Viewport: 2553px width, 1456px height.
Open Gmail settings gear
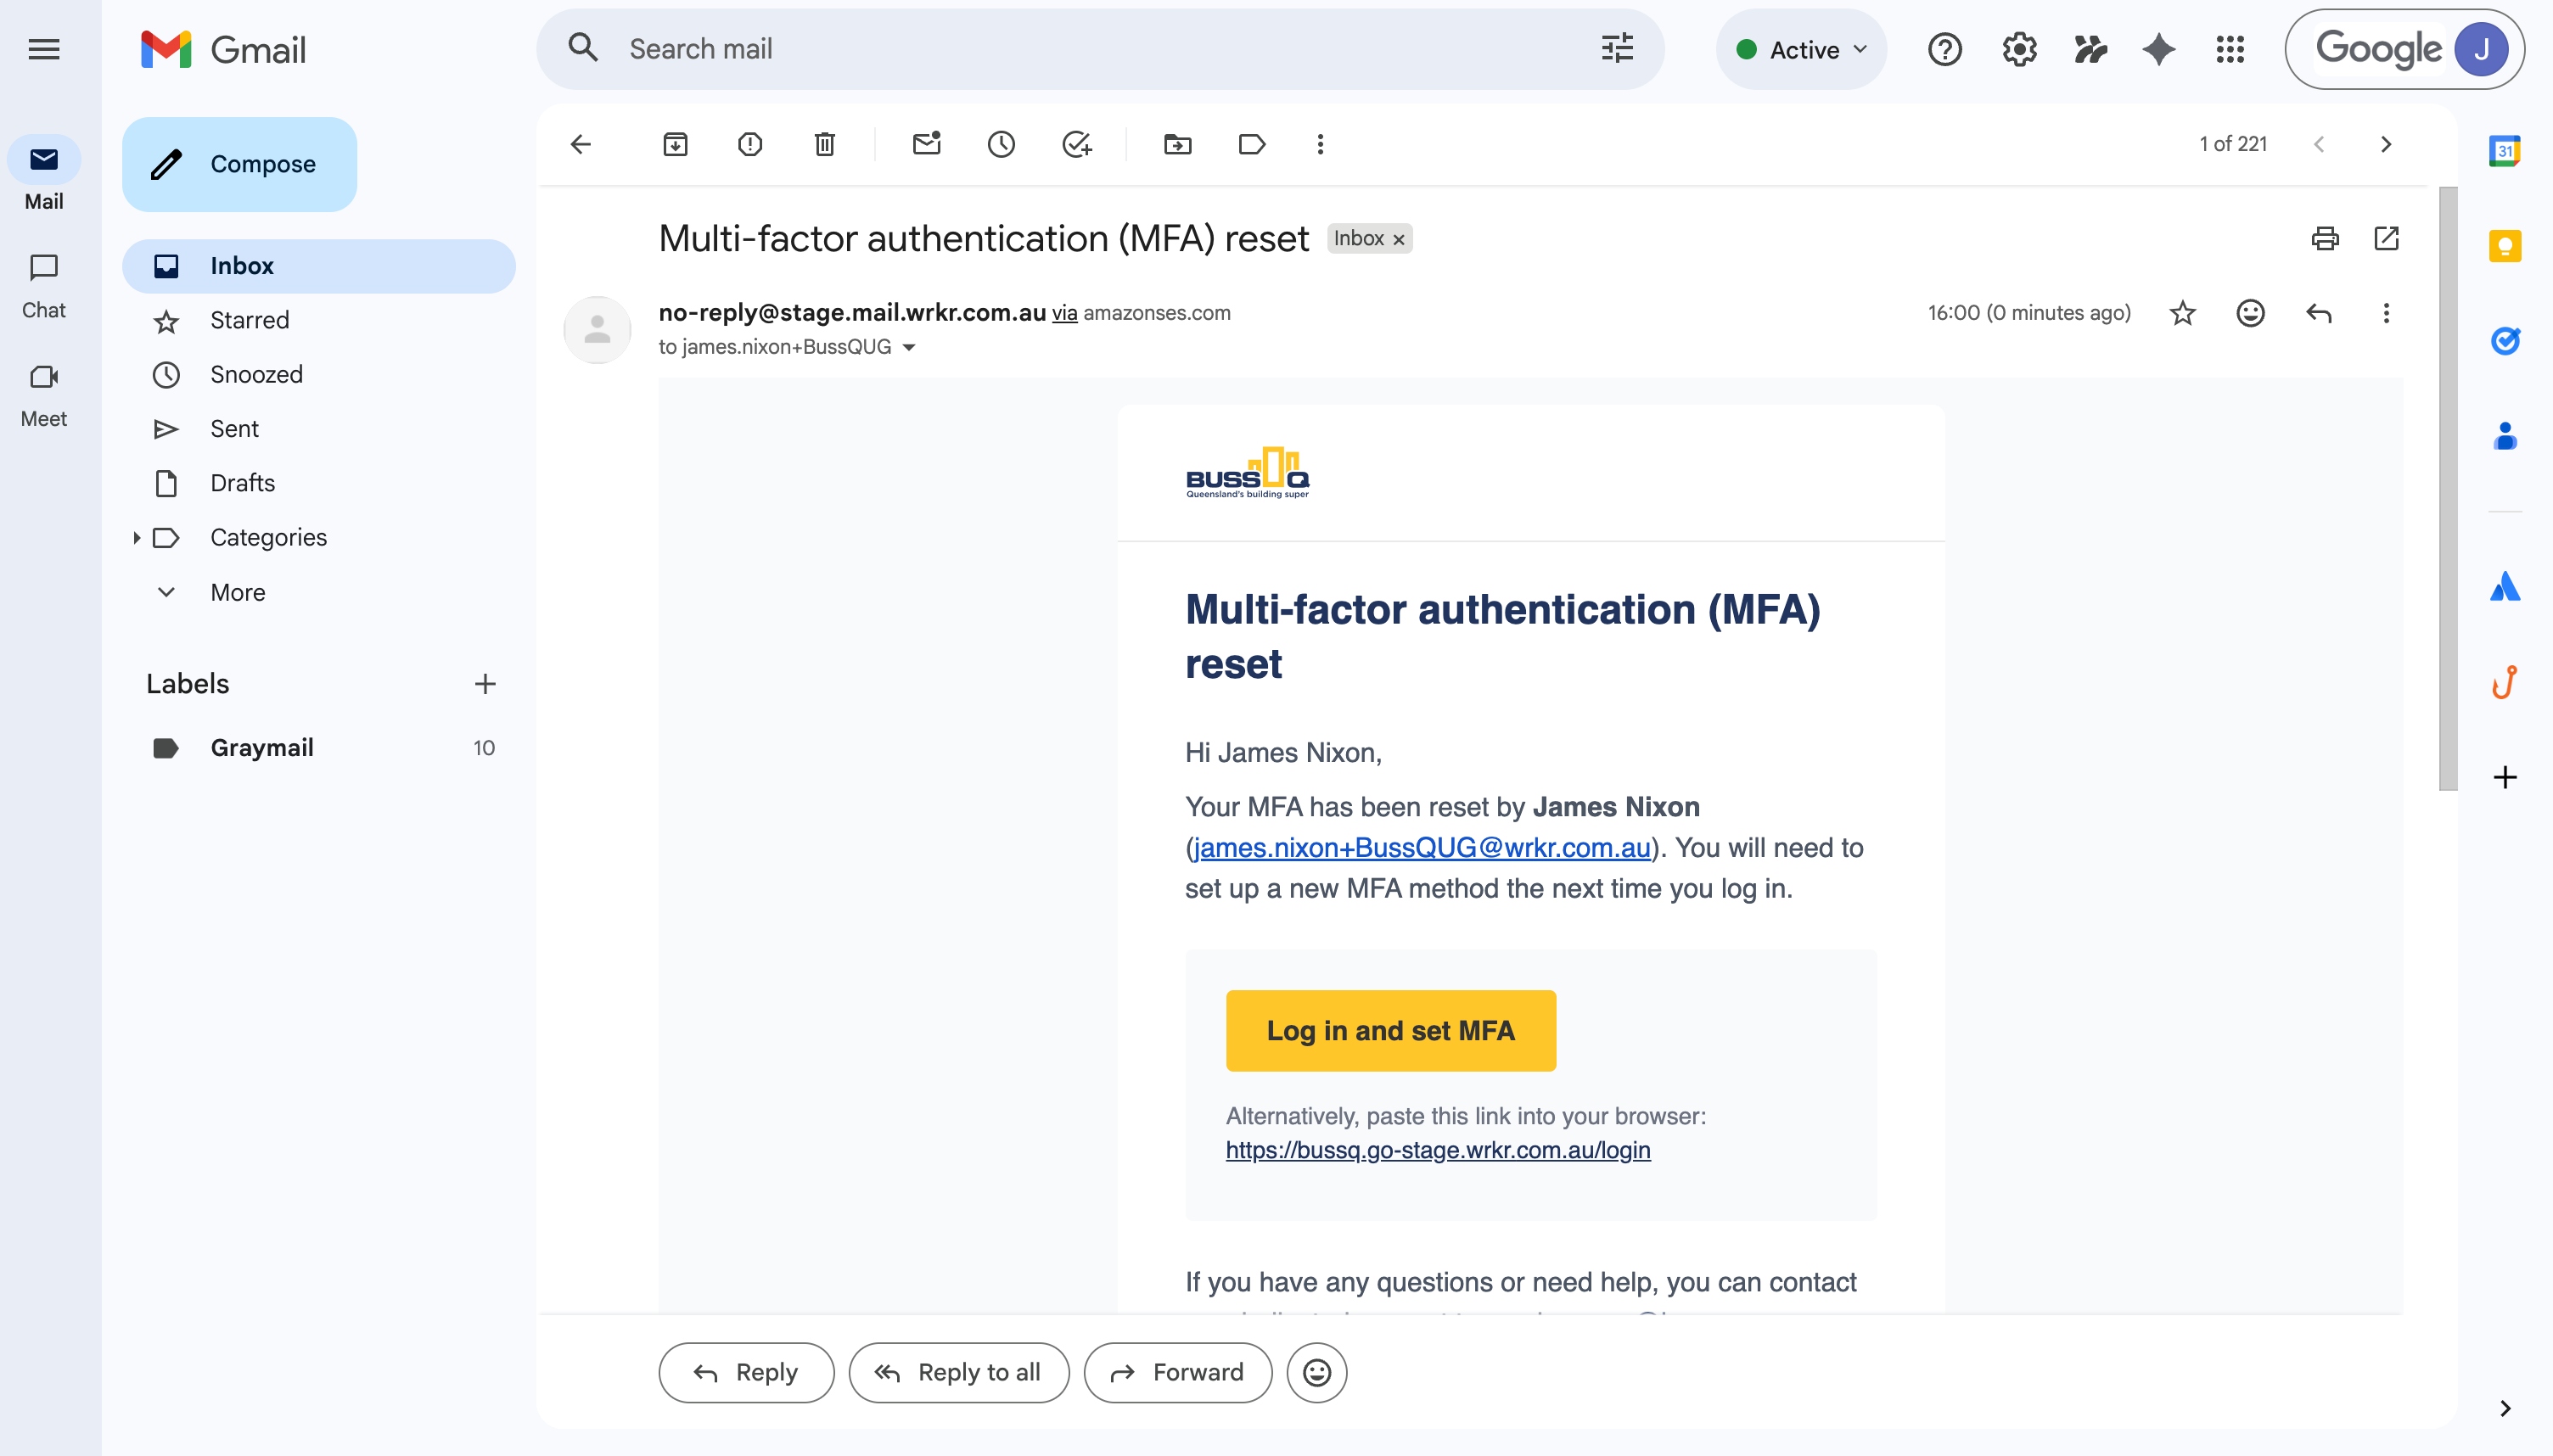click(x=2019, y=49)
